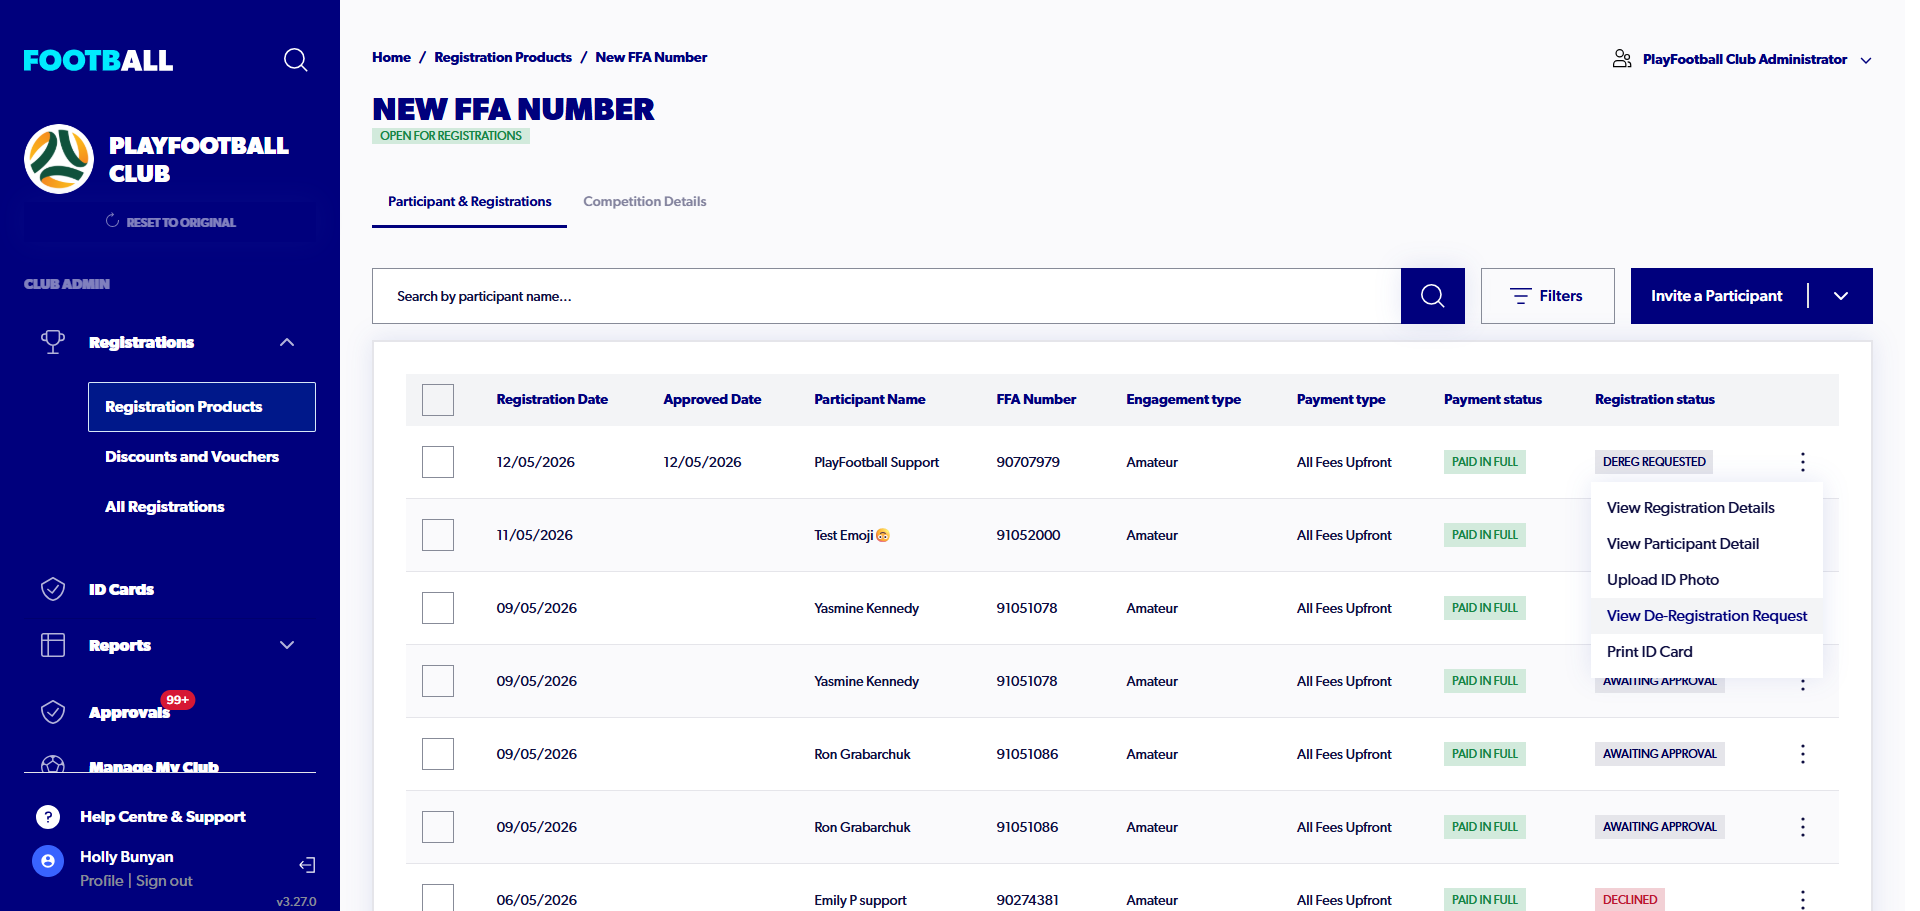Viewport: 1920px width, 911px height.
Task: Click the Registrations trophy icon
Action: 53,342
